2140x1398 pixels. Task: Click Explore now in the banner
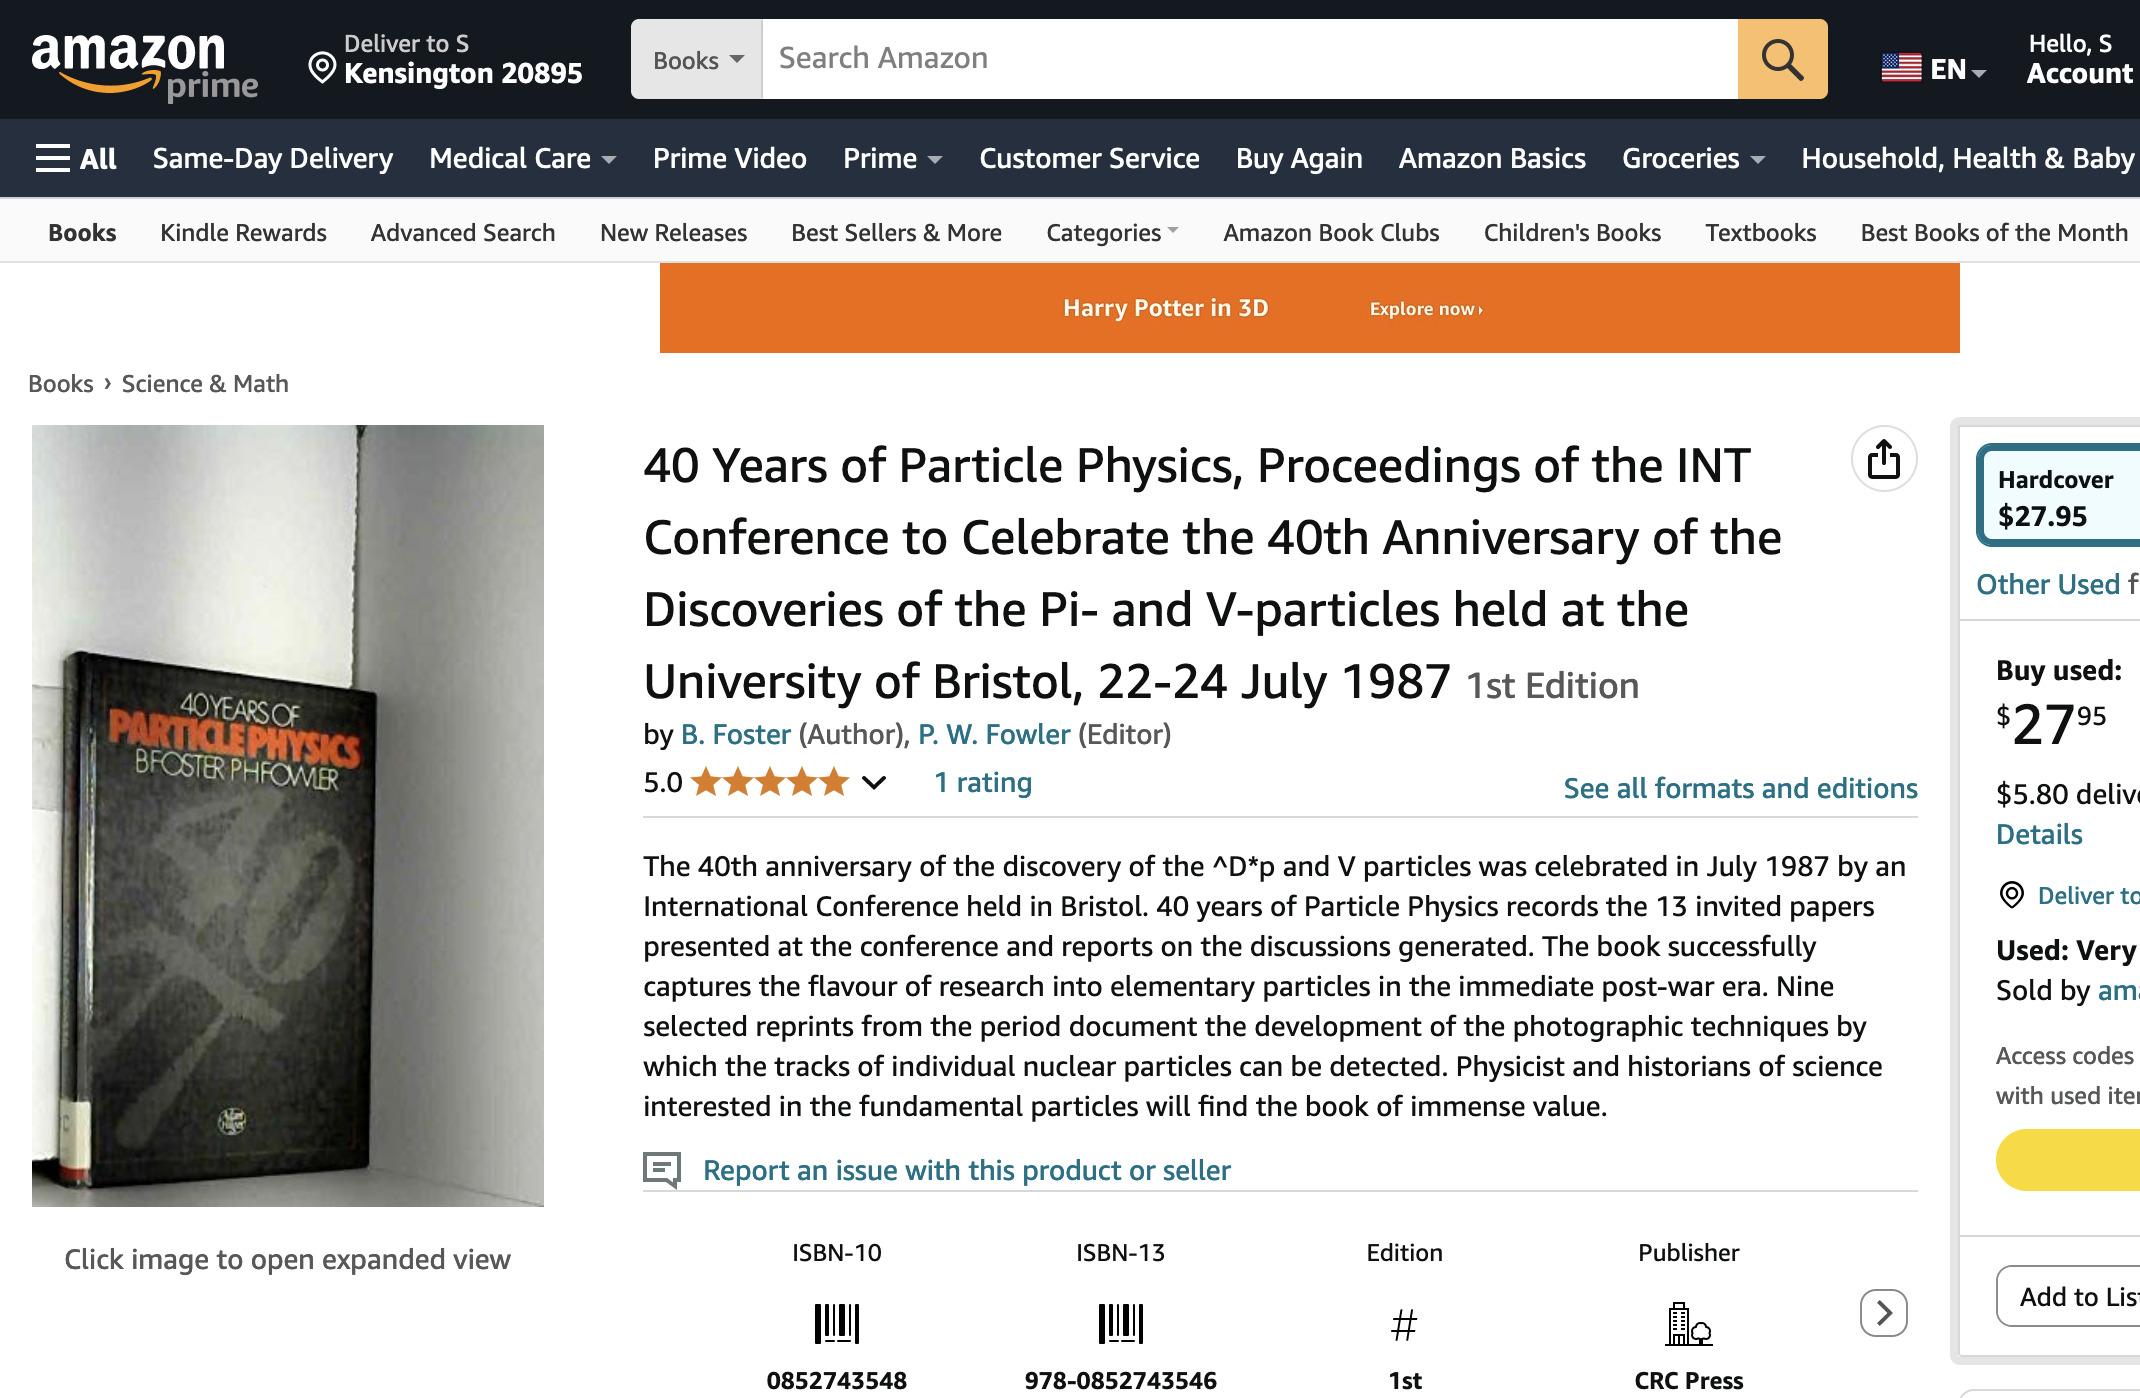[1426, 309]
